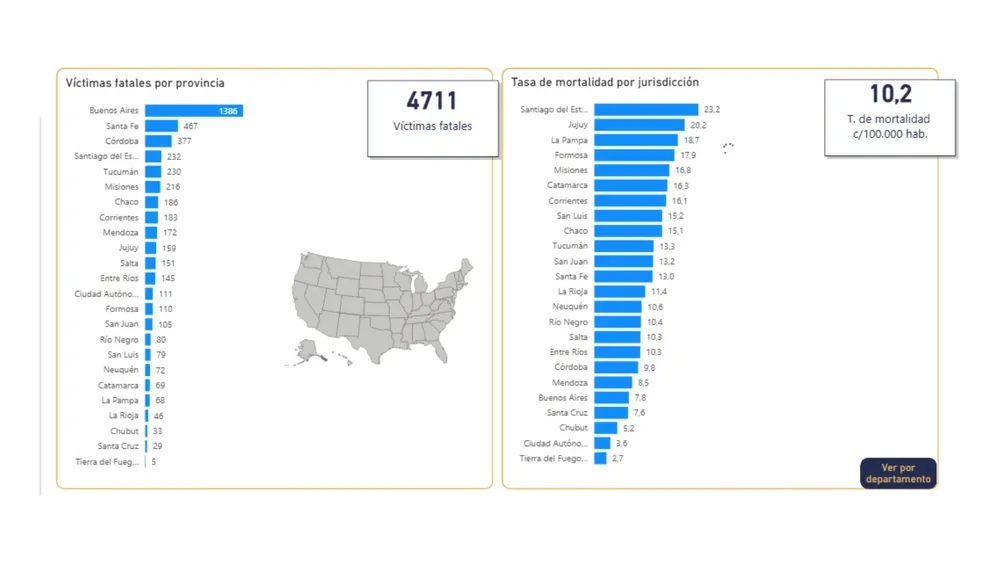The width and height of the screenshot is (1000, 563).
Task: Select the Santiago del Estero mortality rate bar
Action: [x=646, y=110]
